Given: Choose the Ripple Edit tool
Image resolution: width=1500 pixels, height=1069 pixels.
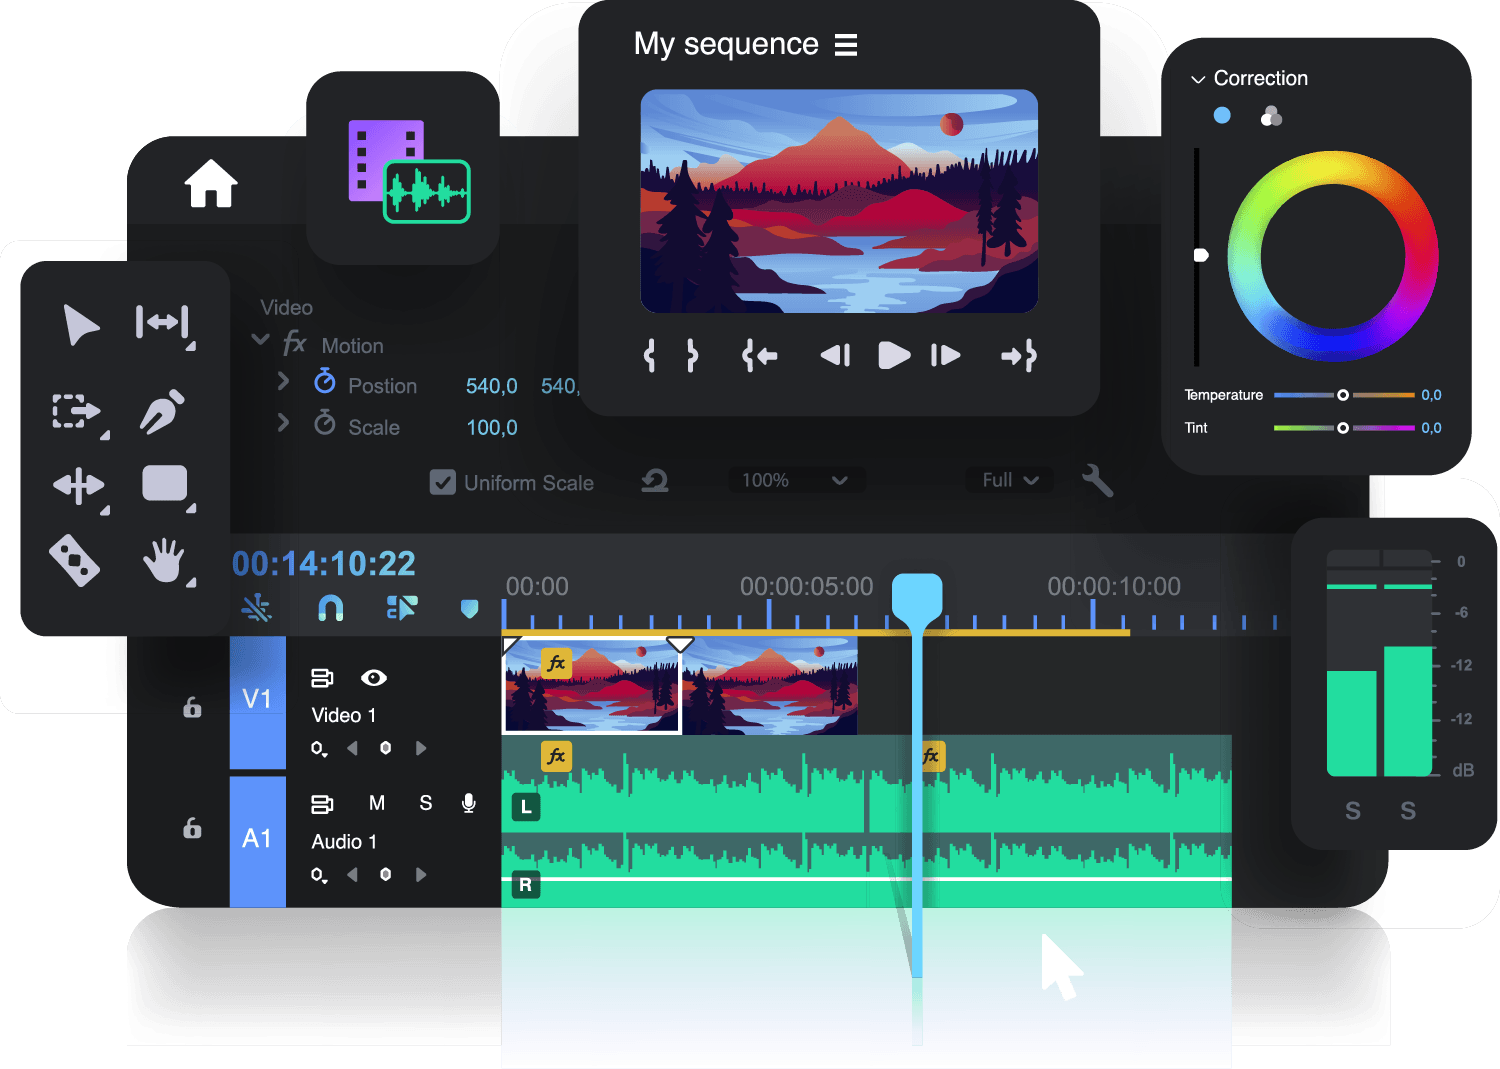Looking at the screenshot, I should [162, 323].
